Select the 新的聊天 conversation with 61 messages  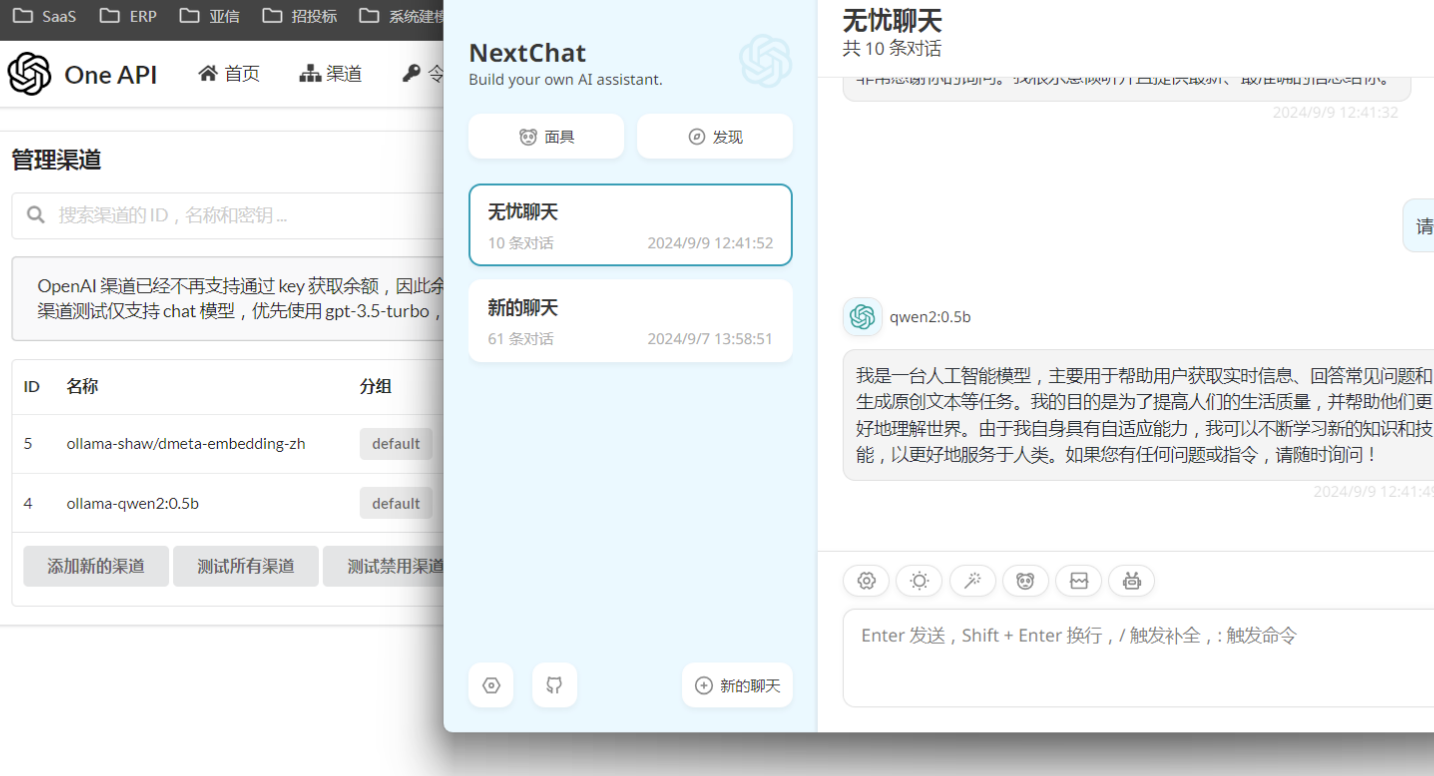tap(631, 321)
